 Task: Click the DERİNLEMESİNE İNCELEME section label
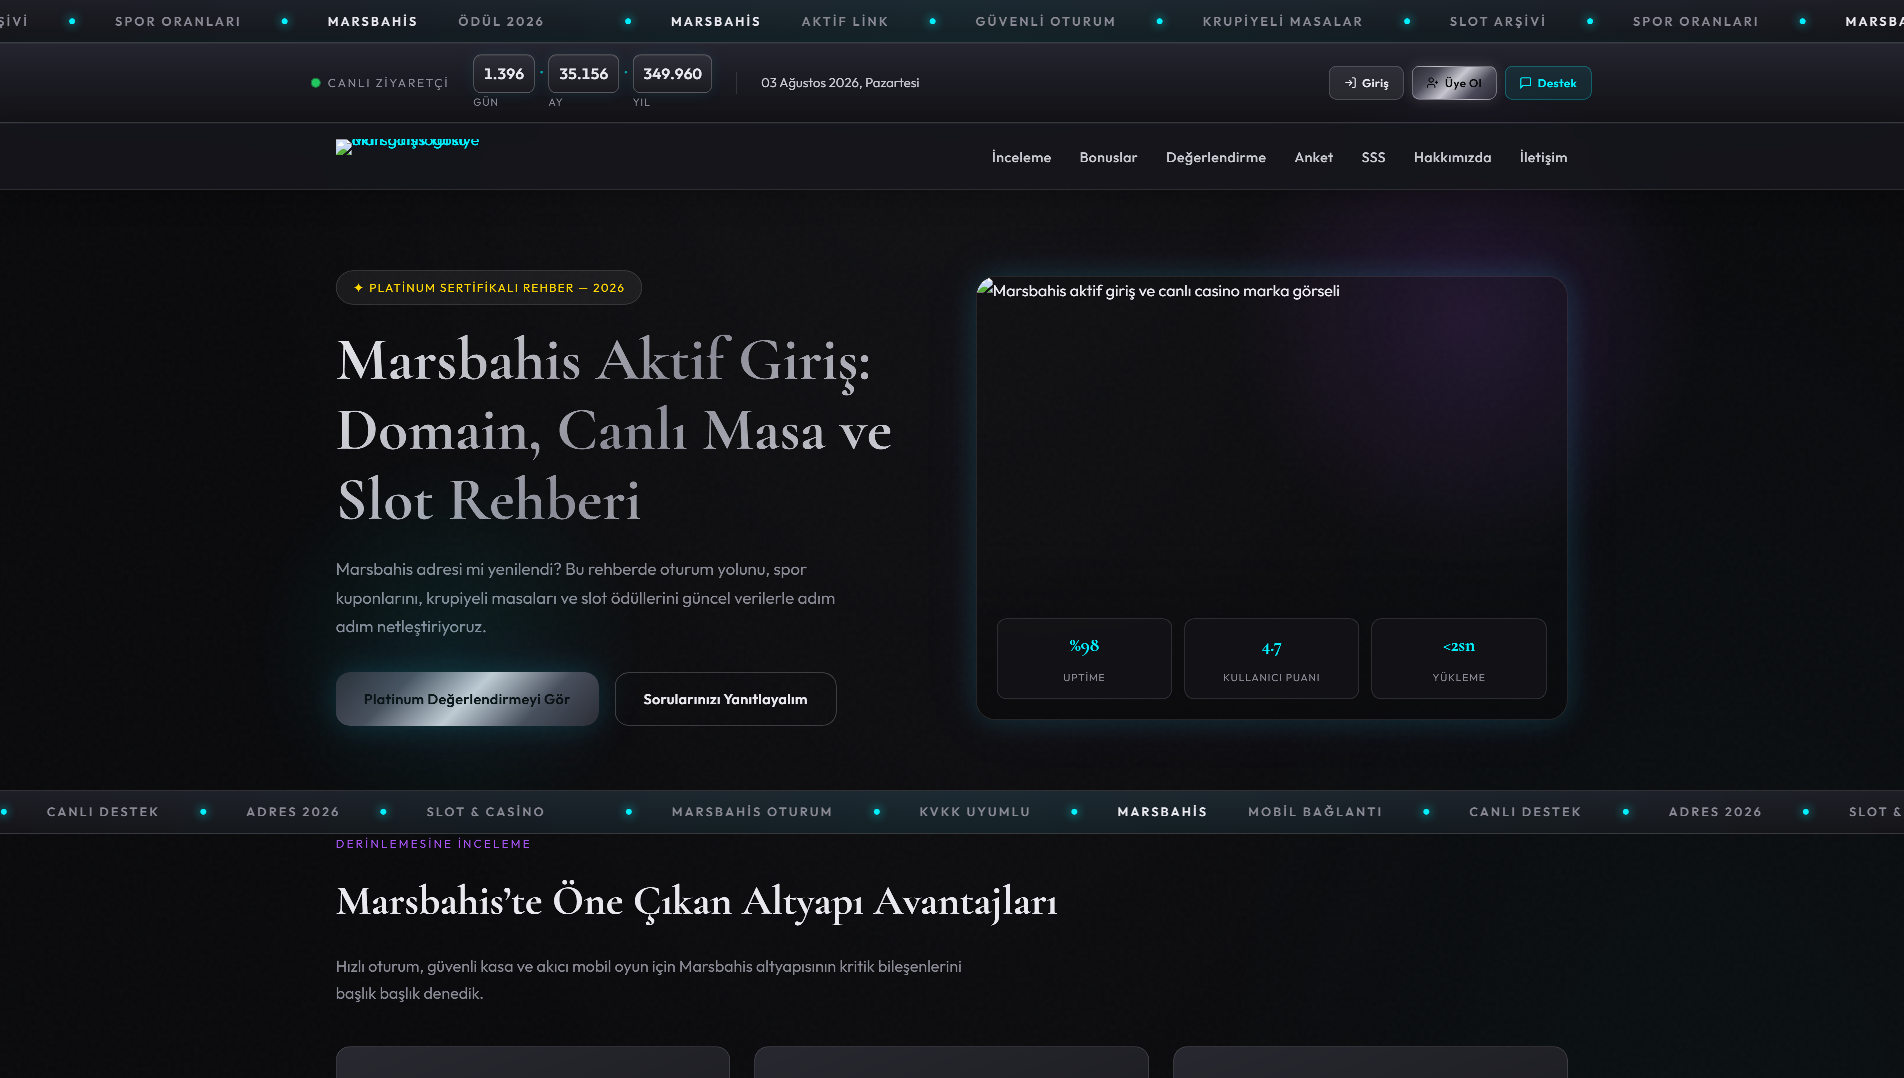point(433,844)
